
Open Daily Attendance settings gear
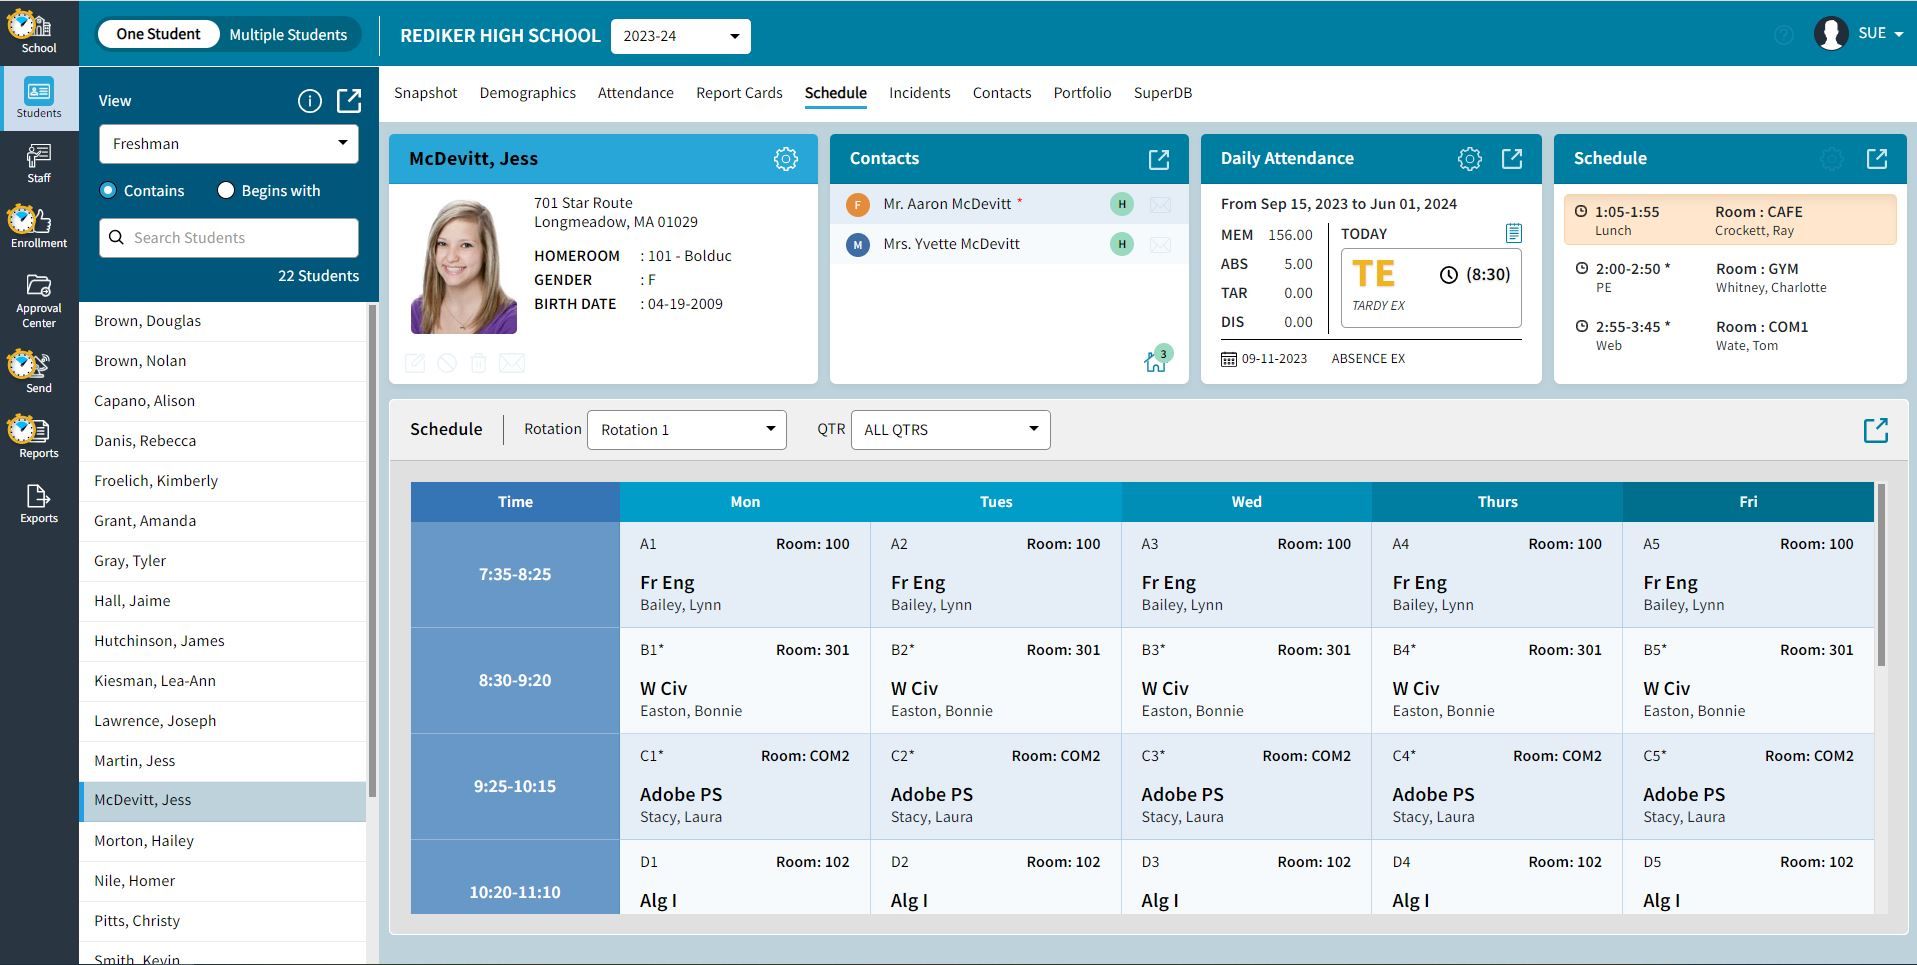(1469, 158)
